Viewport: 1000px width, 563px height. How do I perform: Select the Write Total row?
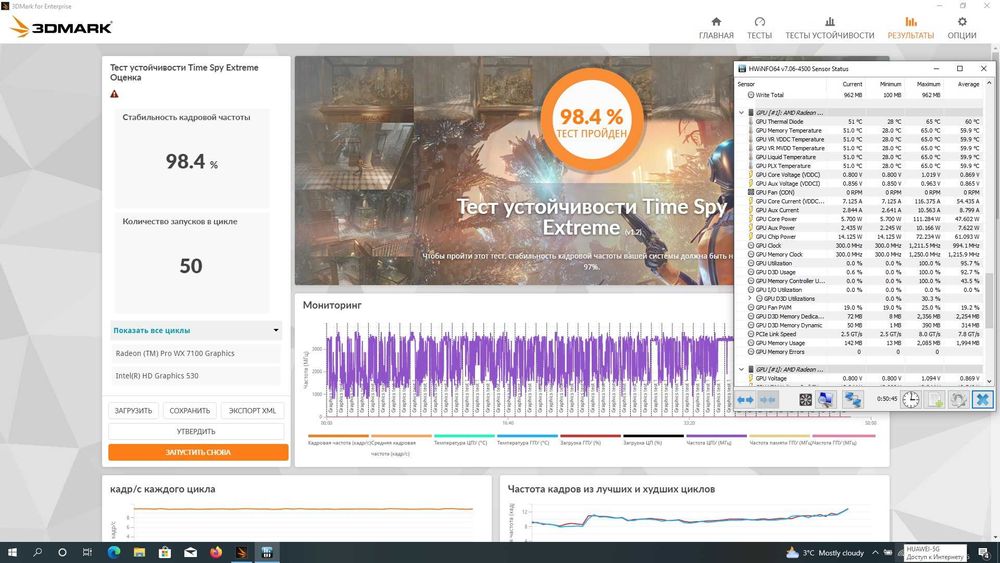click(859, 95)
